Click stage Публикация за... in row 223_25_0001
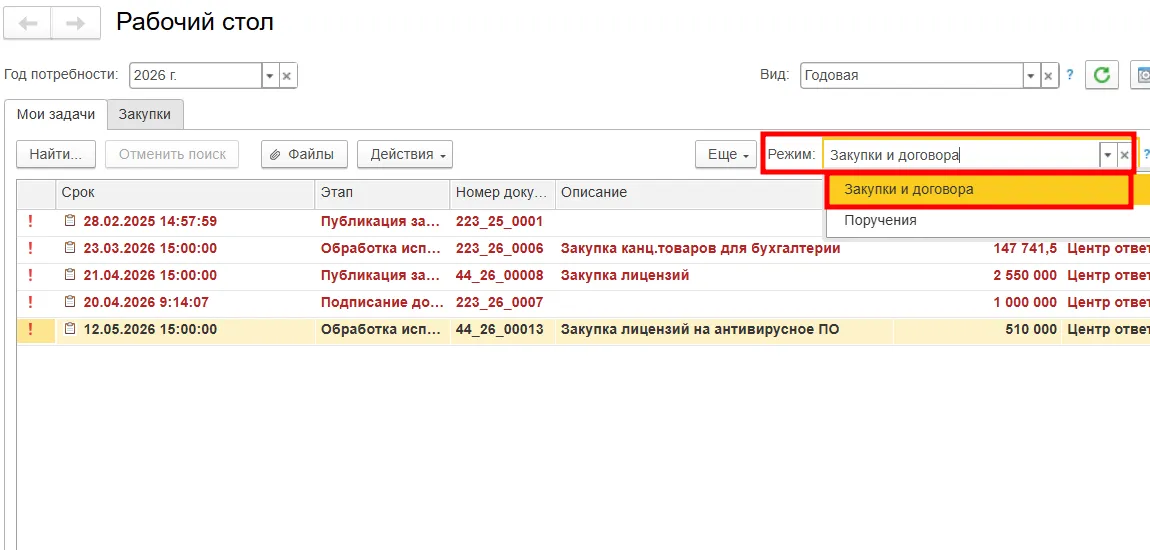This screenshot has height=550, width=1150. pyautogui.click(x=381, y=221)
